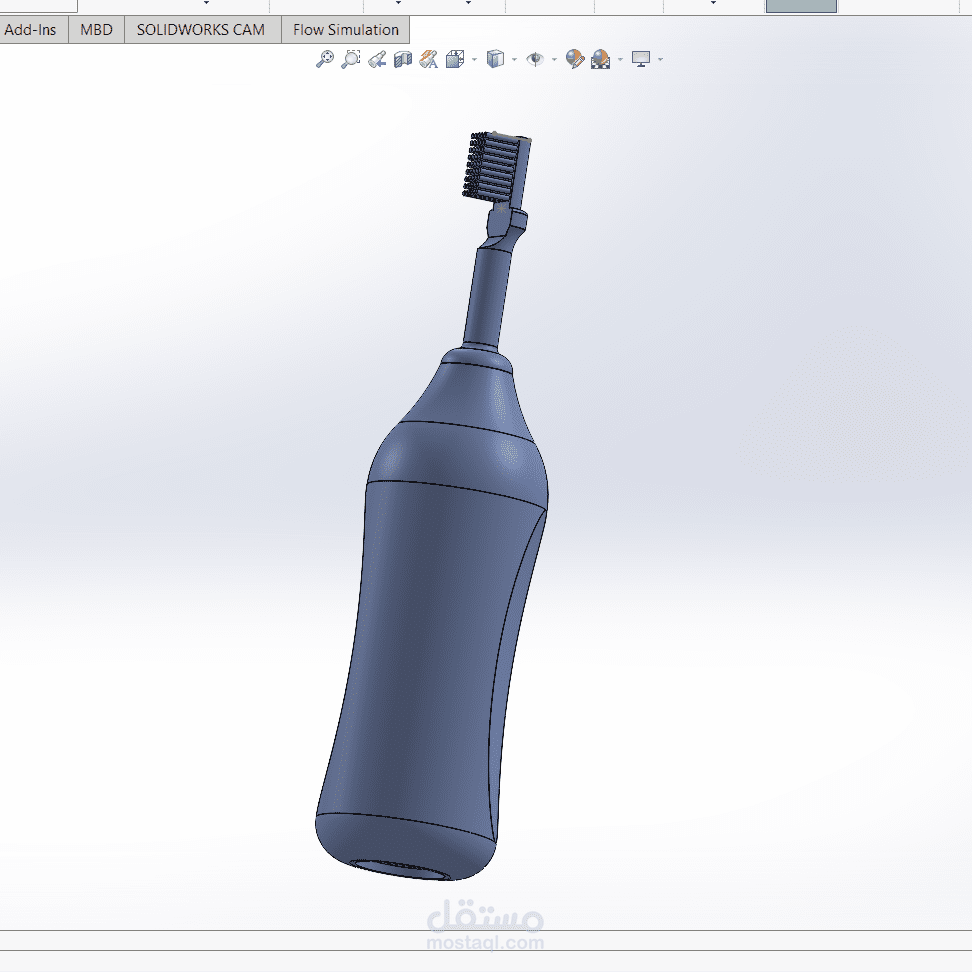Select the bottle's slender neck on the model
This screenshot has width=972, height=972.
(487, 296)
